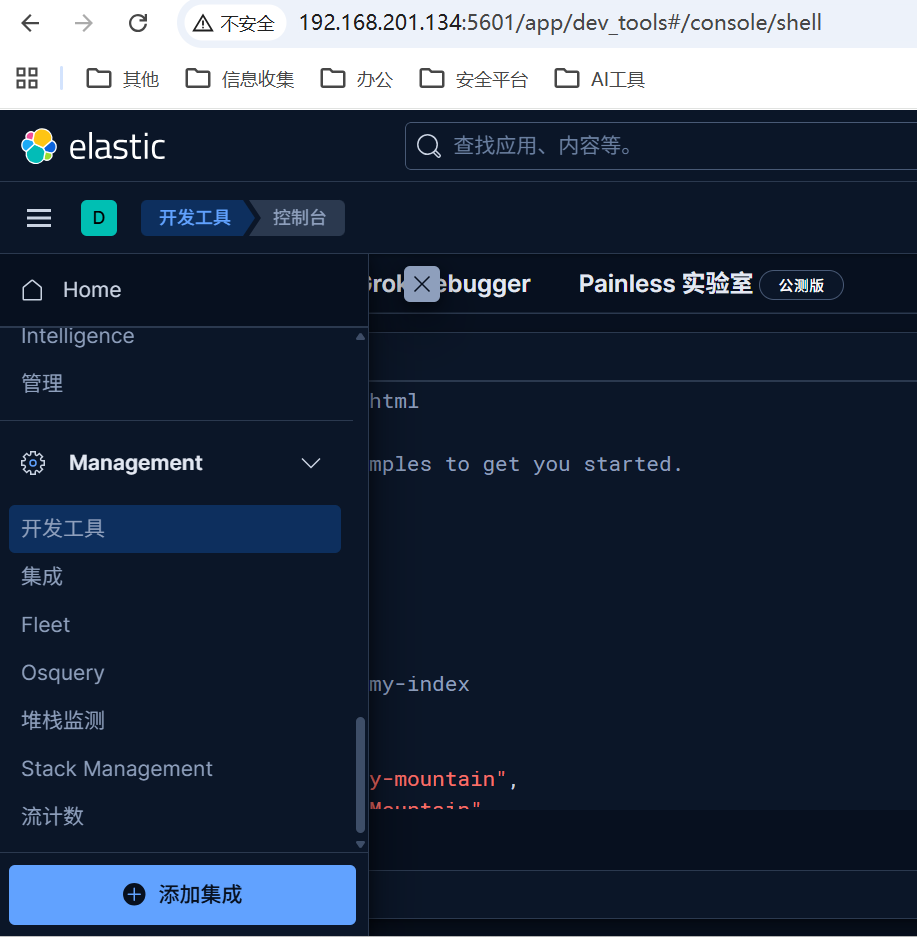
Task: Open the green D space avatar
Action: pyautogui.click(x=99, y=218)
